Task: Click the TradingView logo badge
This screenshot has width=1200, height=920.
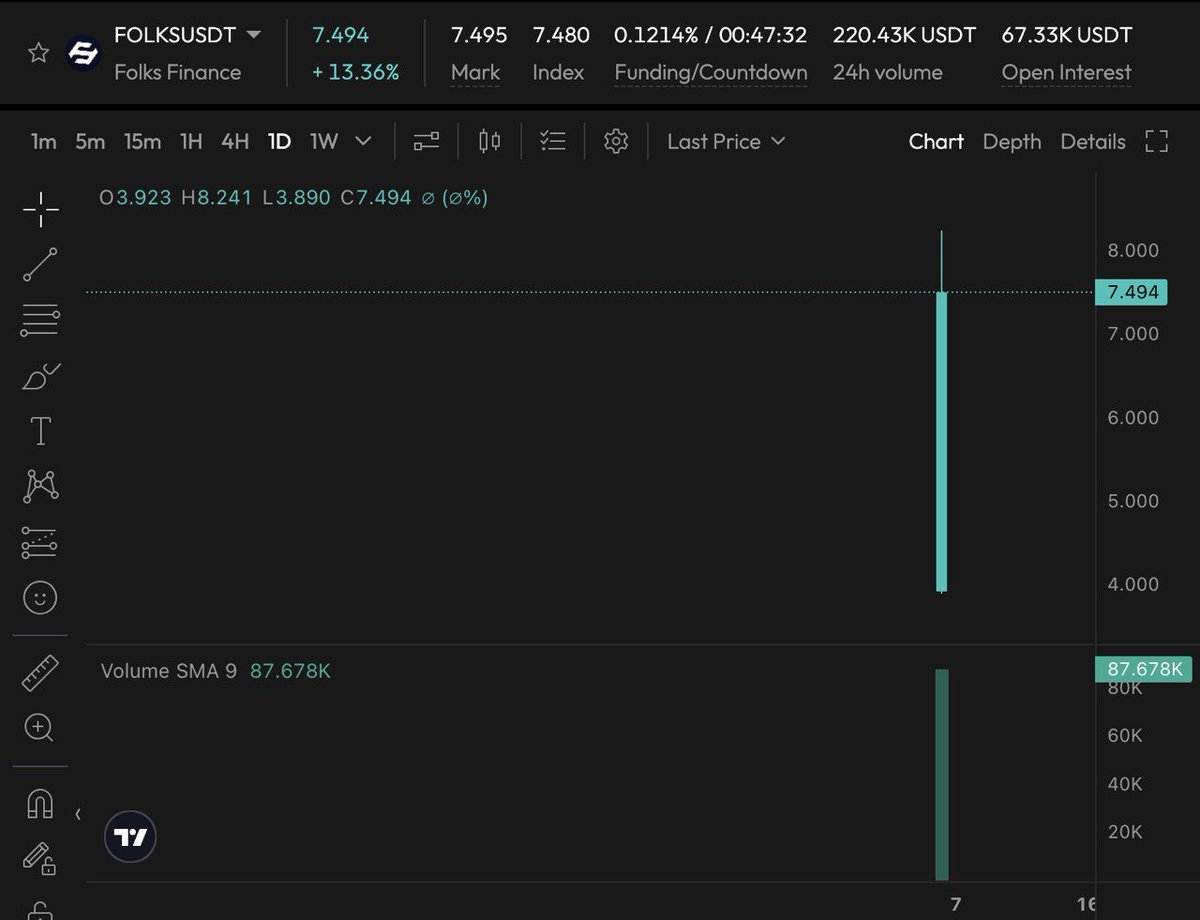Action: click(x=131, y=837)
